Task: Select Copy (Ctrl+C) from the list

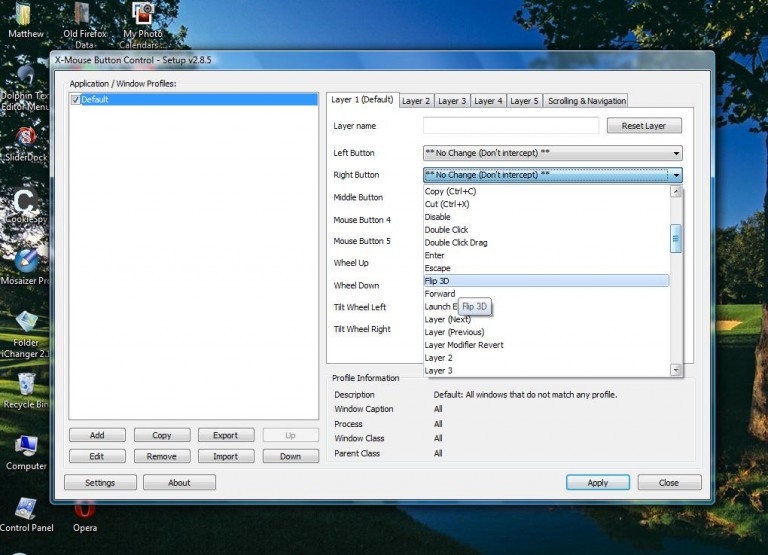Action: coord(546,192)
